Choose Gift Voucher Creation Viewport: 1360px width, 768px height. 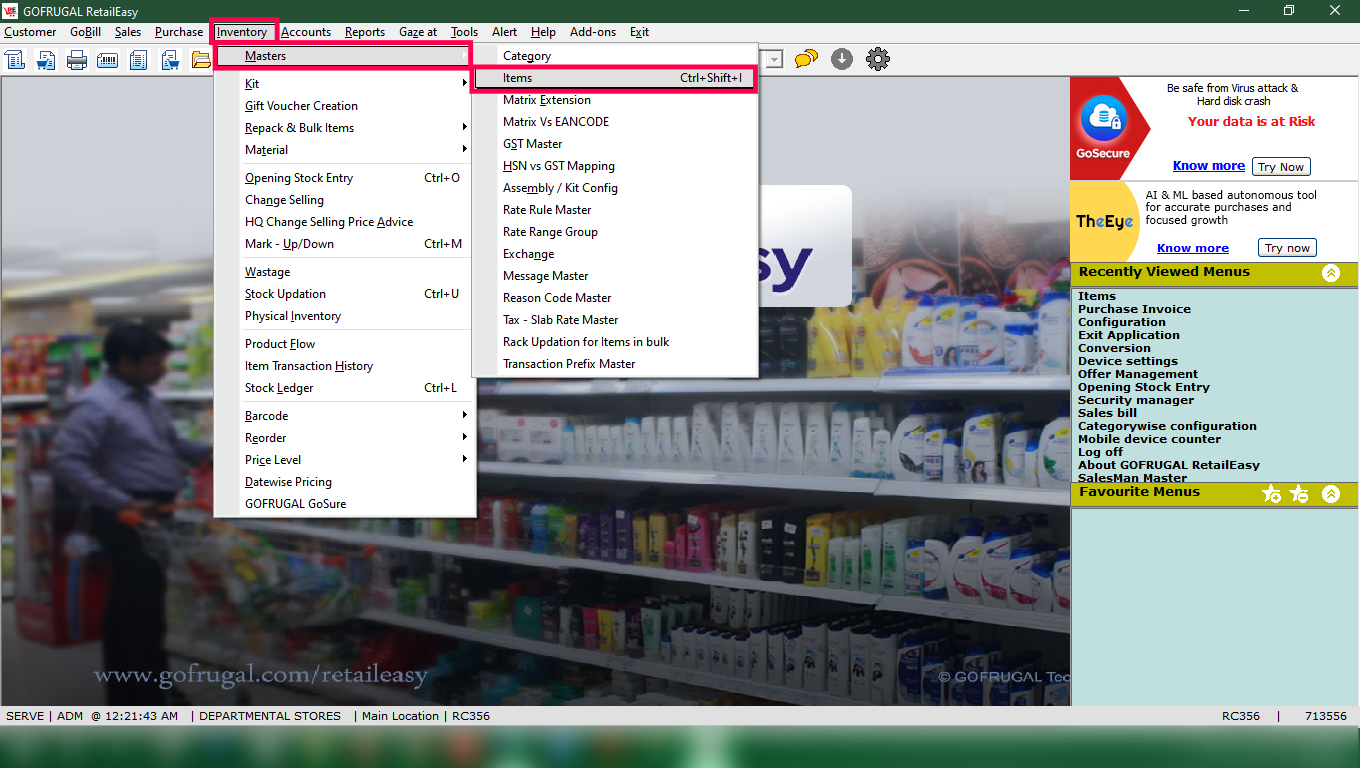pyautogui.click(x=345, y=106)
